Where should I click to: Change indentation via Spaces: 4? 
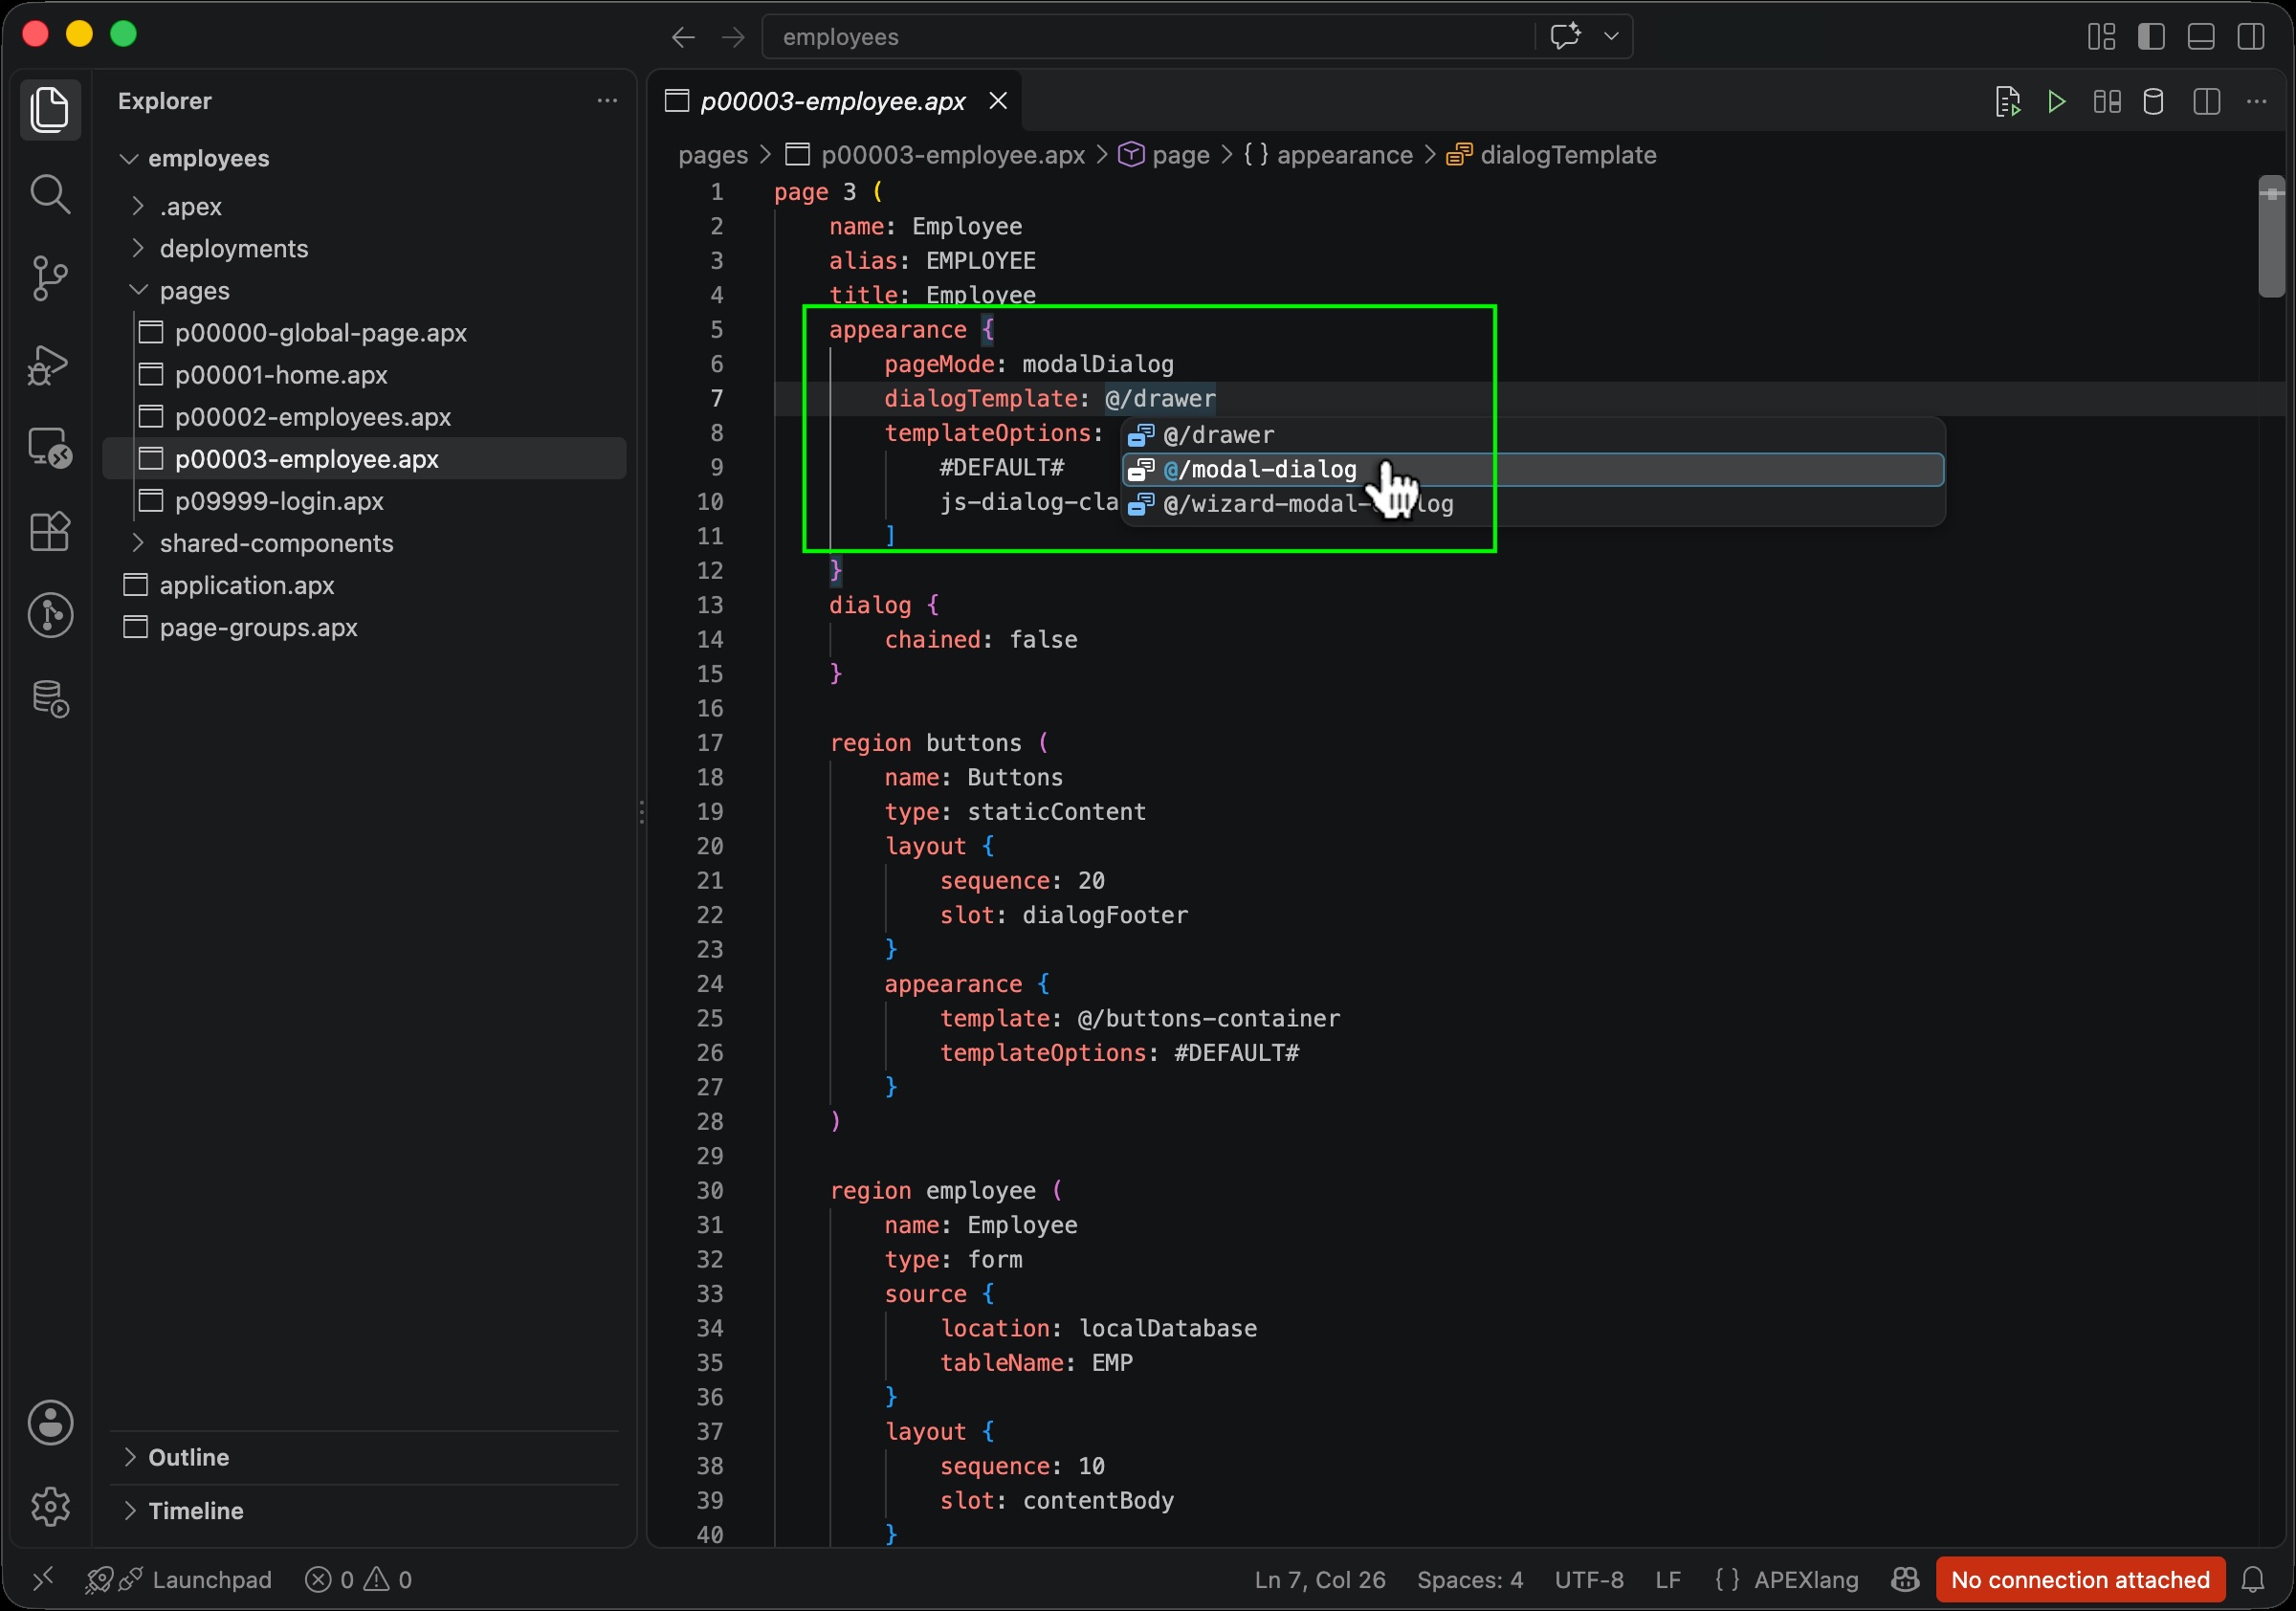tap(1469, 1580)
